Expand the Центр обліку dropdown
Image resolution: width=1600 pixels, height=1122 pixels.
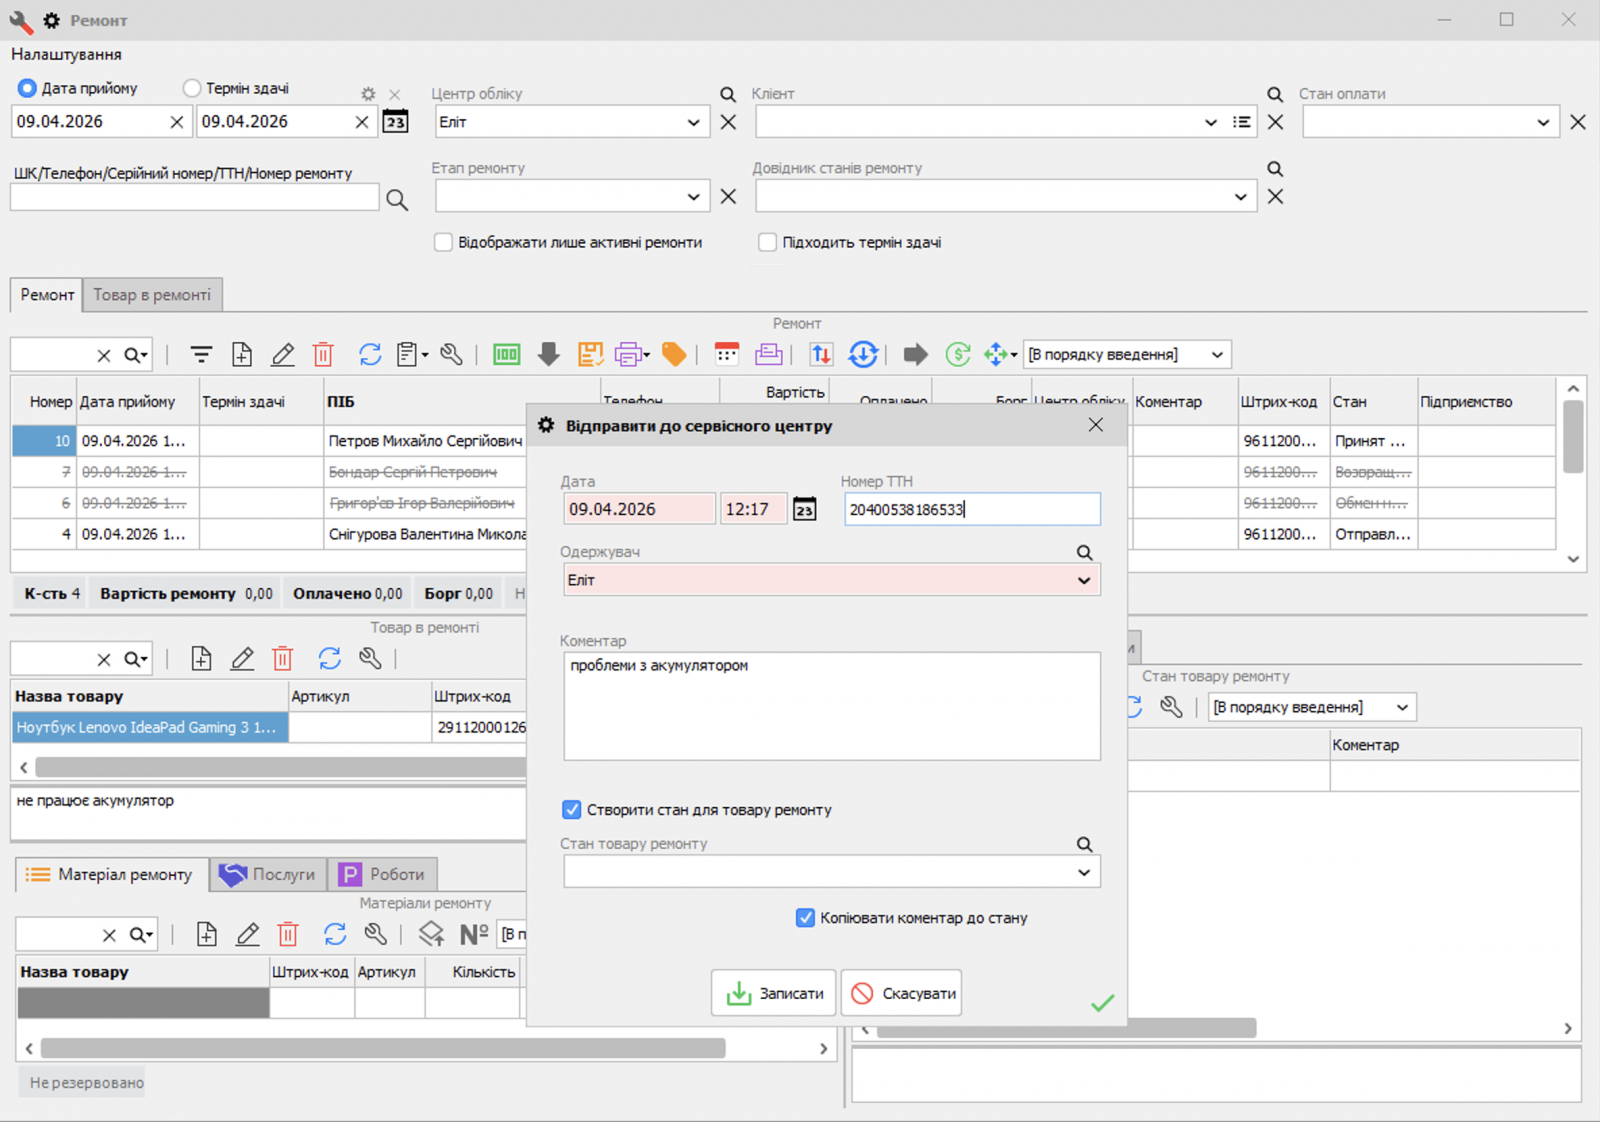(x=693, y=123)
